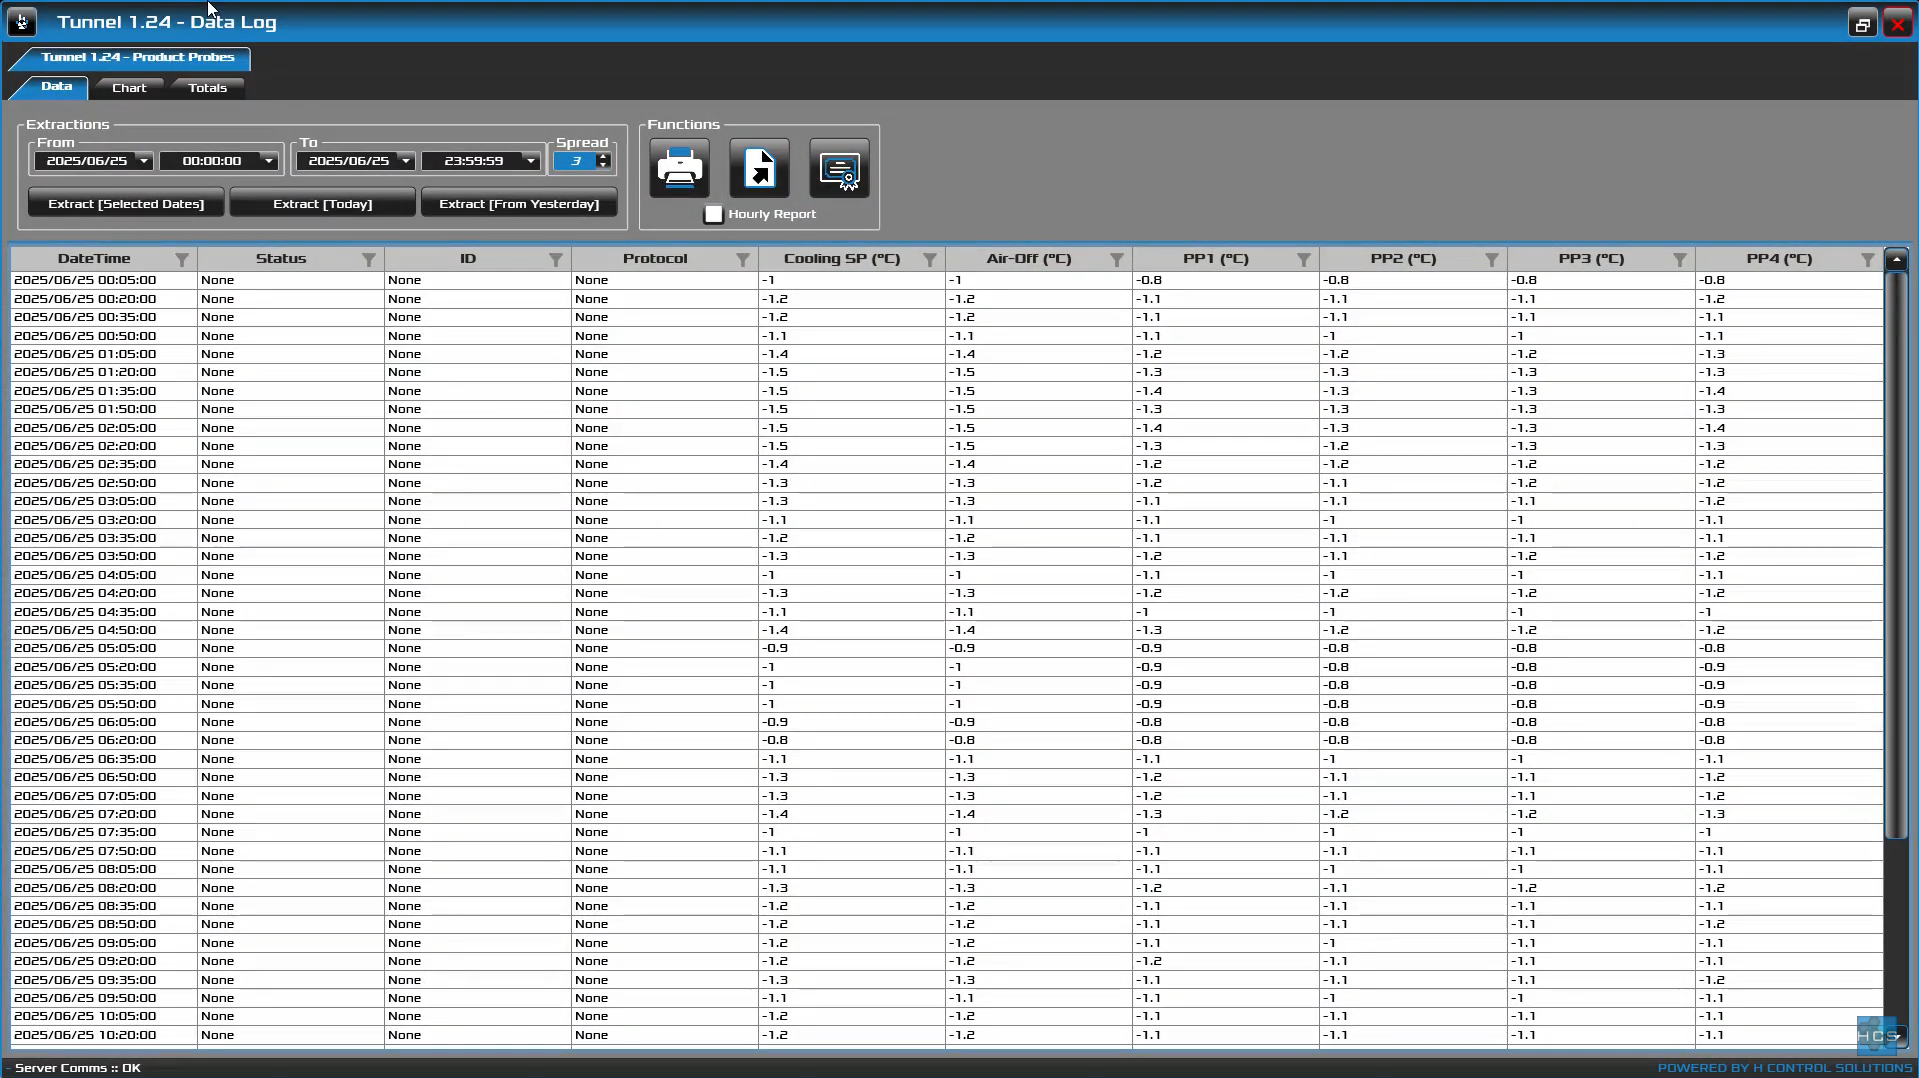The image size is (1919, 1078).
Task: Filter the Air-Off column
Action: point(1117,259)
